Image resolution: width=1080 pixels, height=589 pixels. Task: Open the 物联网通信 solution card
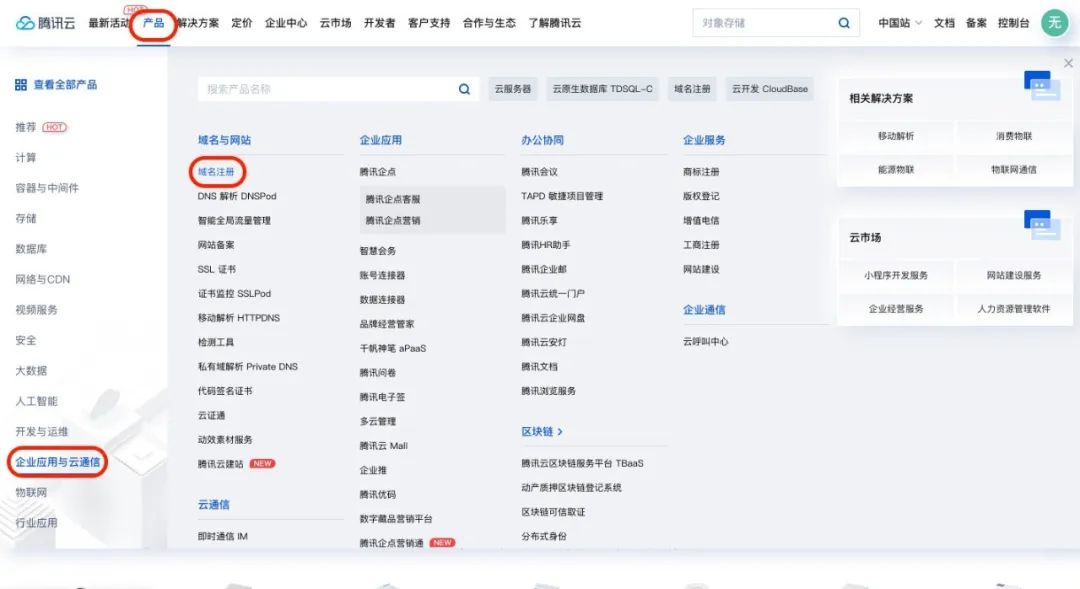pyautogui.click(x=1014, y=169)
